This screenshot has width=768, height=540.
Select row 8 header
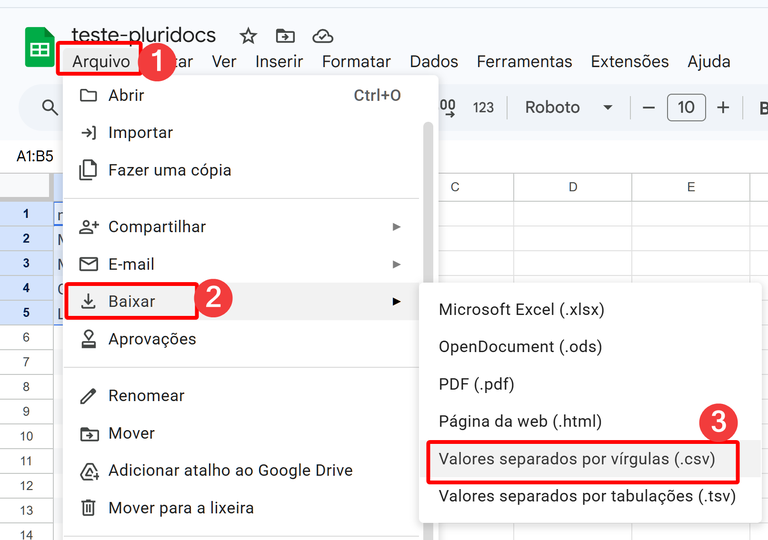pyautogui.click(x=26, y=387)
